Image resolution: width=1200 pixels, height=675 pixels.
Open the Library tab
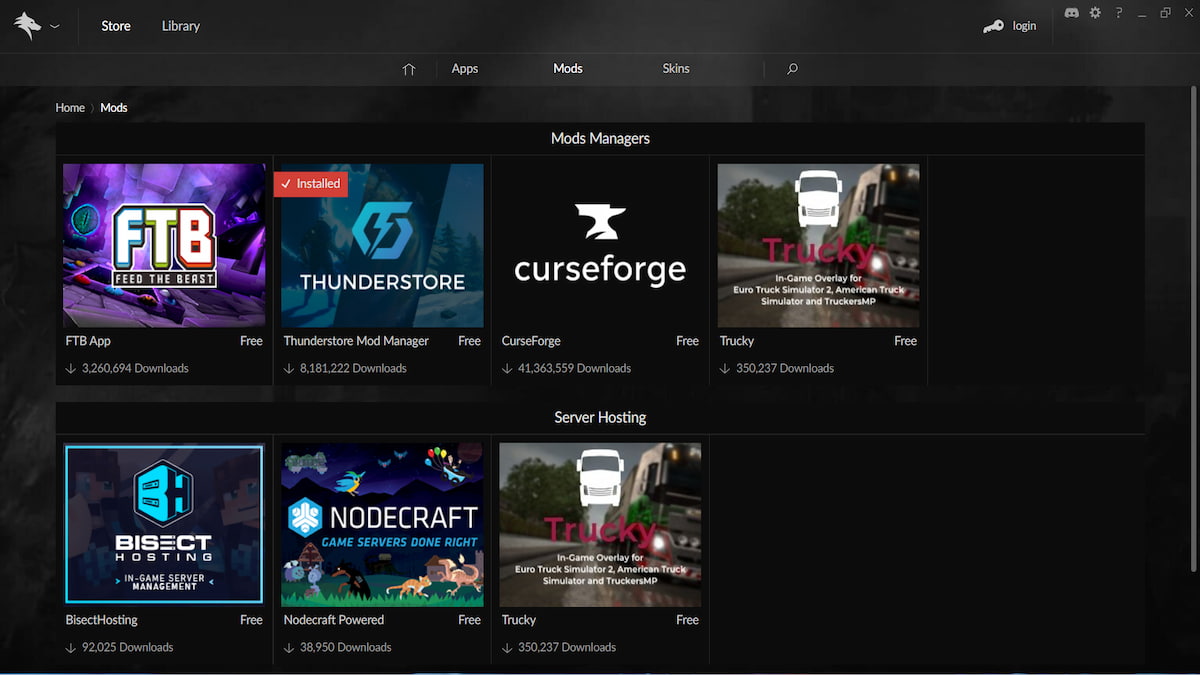pyautogui.click(x=180, y=26)
